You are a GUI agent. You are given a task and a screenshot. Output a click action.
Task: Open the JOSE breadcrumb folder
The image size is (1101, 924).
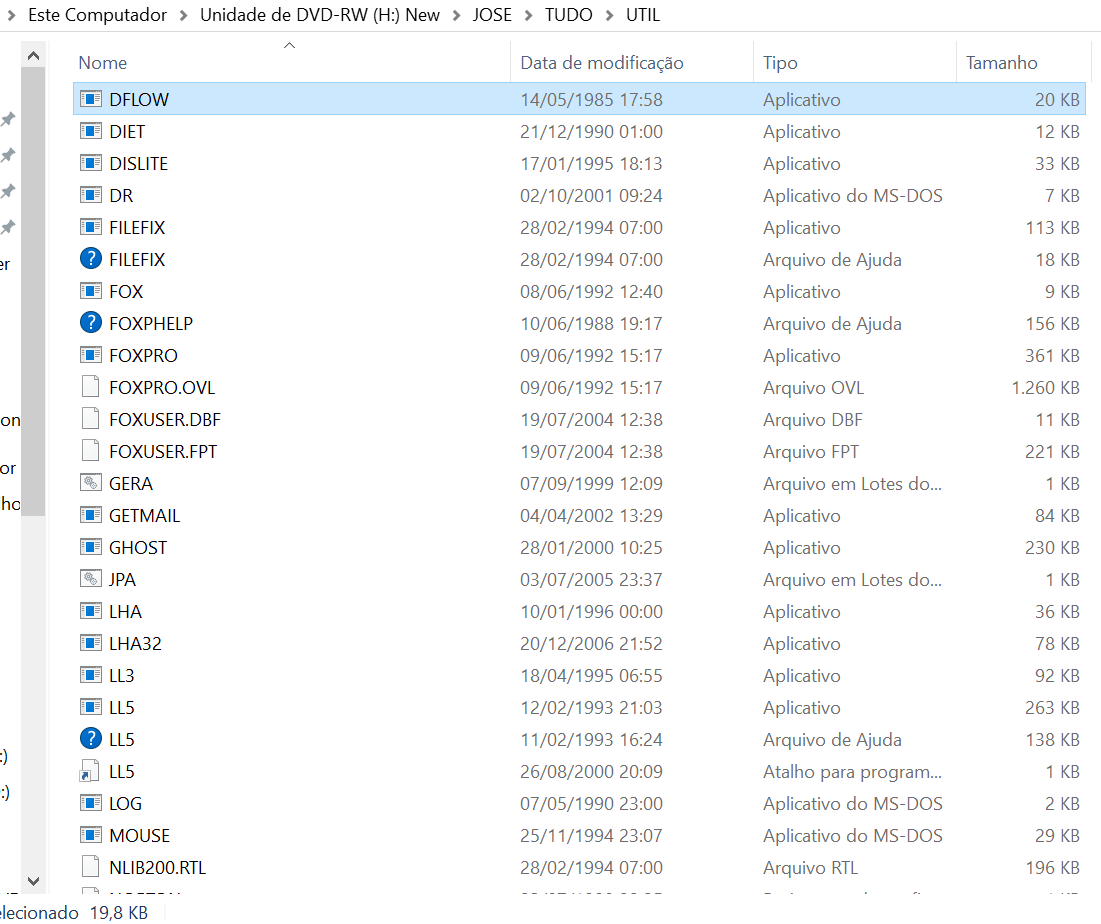tap(492, 15)
